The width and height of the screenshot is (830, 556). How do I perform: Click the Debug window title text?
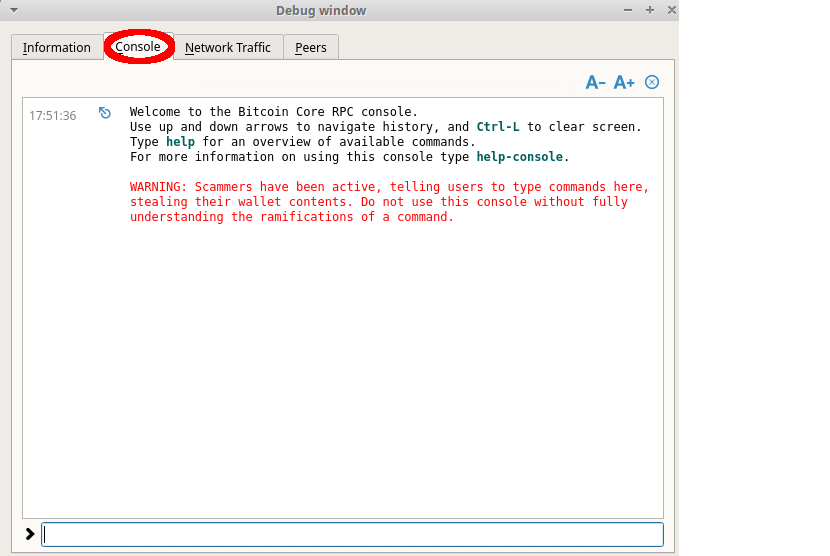tap(321, 11)
